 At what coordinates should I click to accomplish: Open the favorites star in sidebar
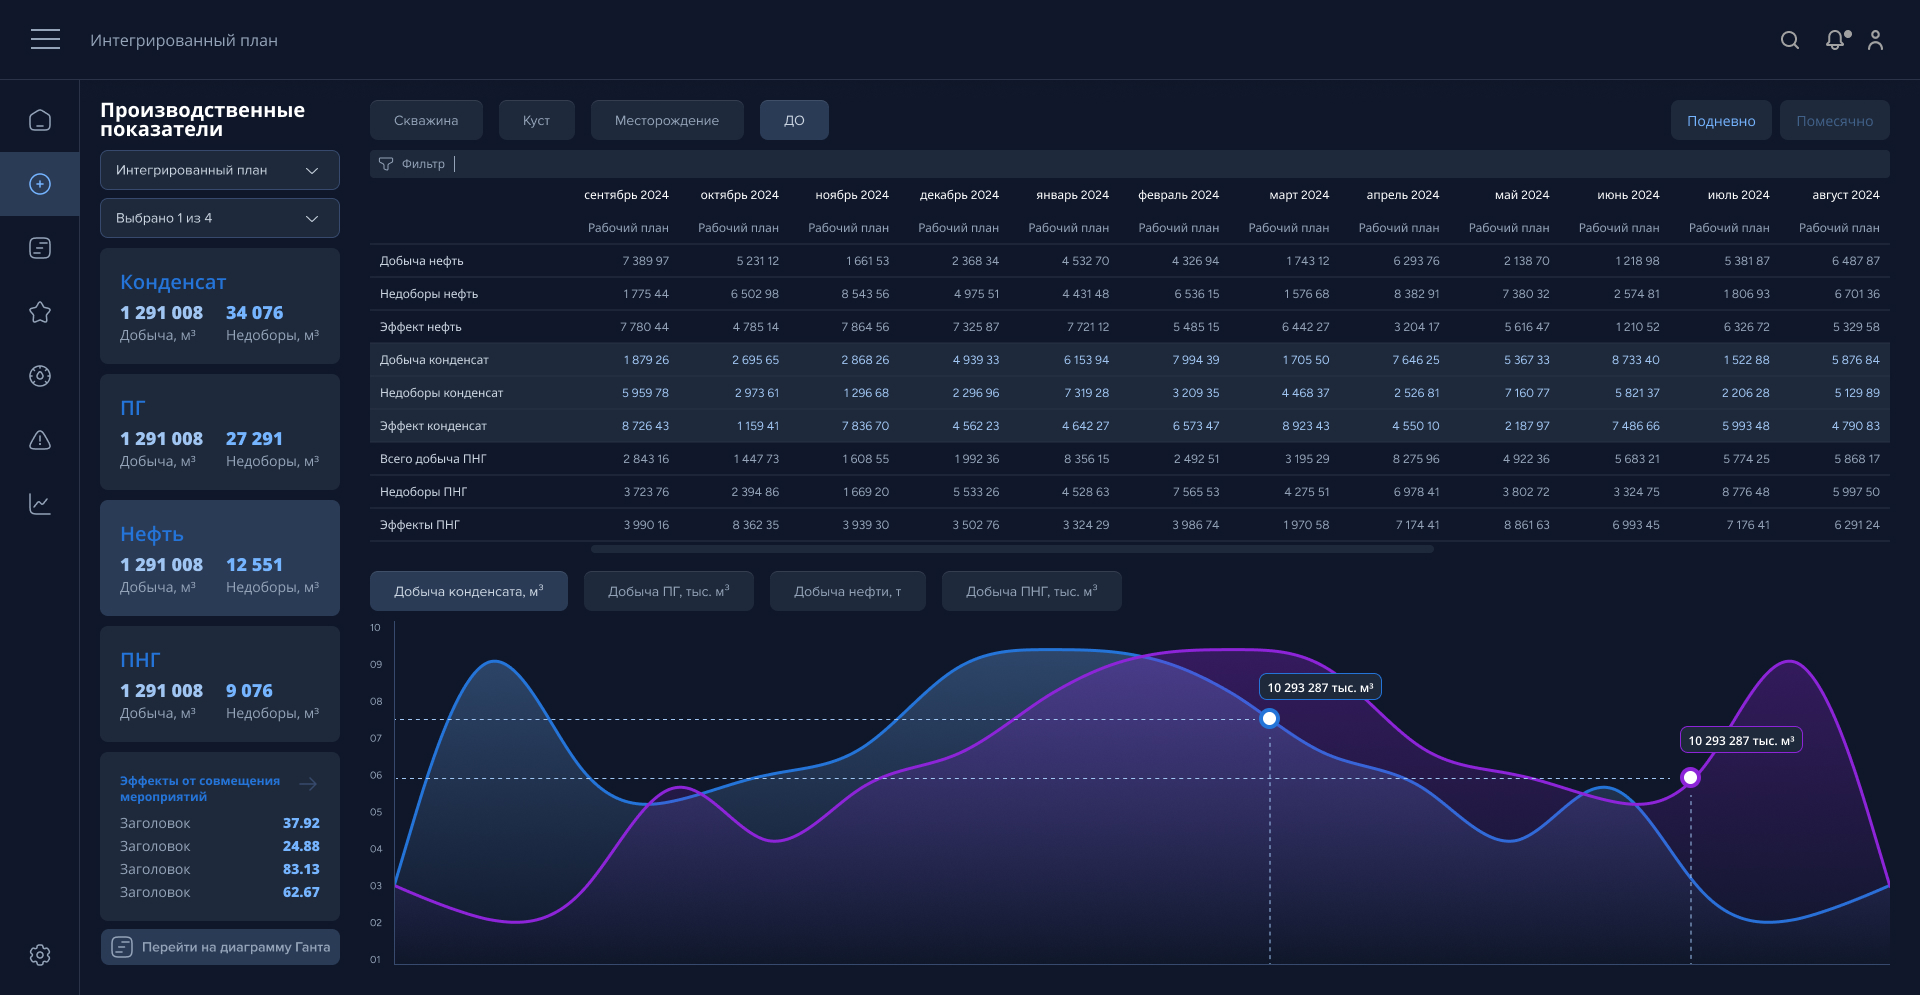(x=40, y=313)
